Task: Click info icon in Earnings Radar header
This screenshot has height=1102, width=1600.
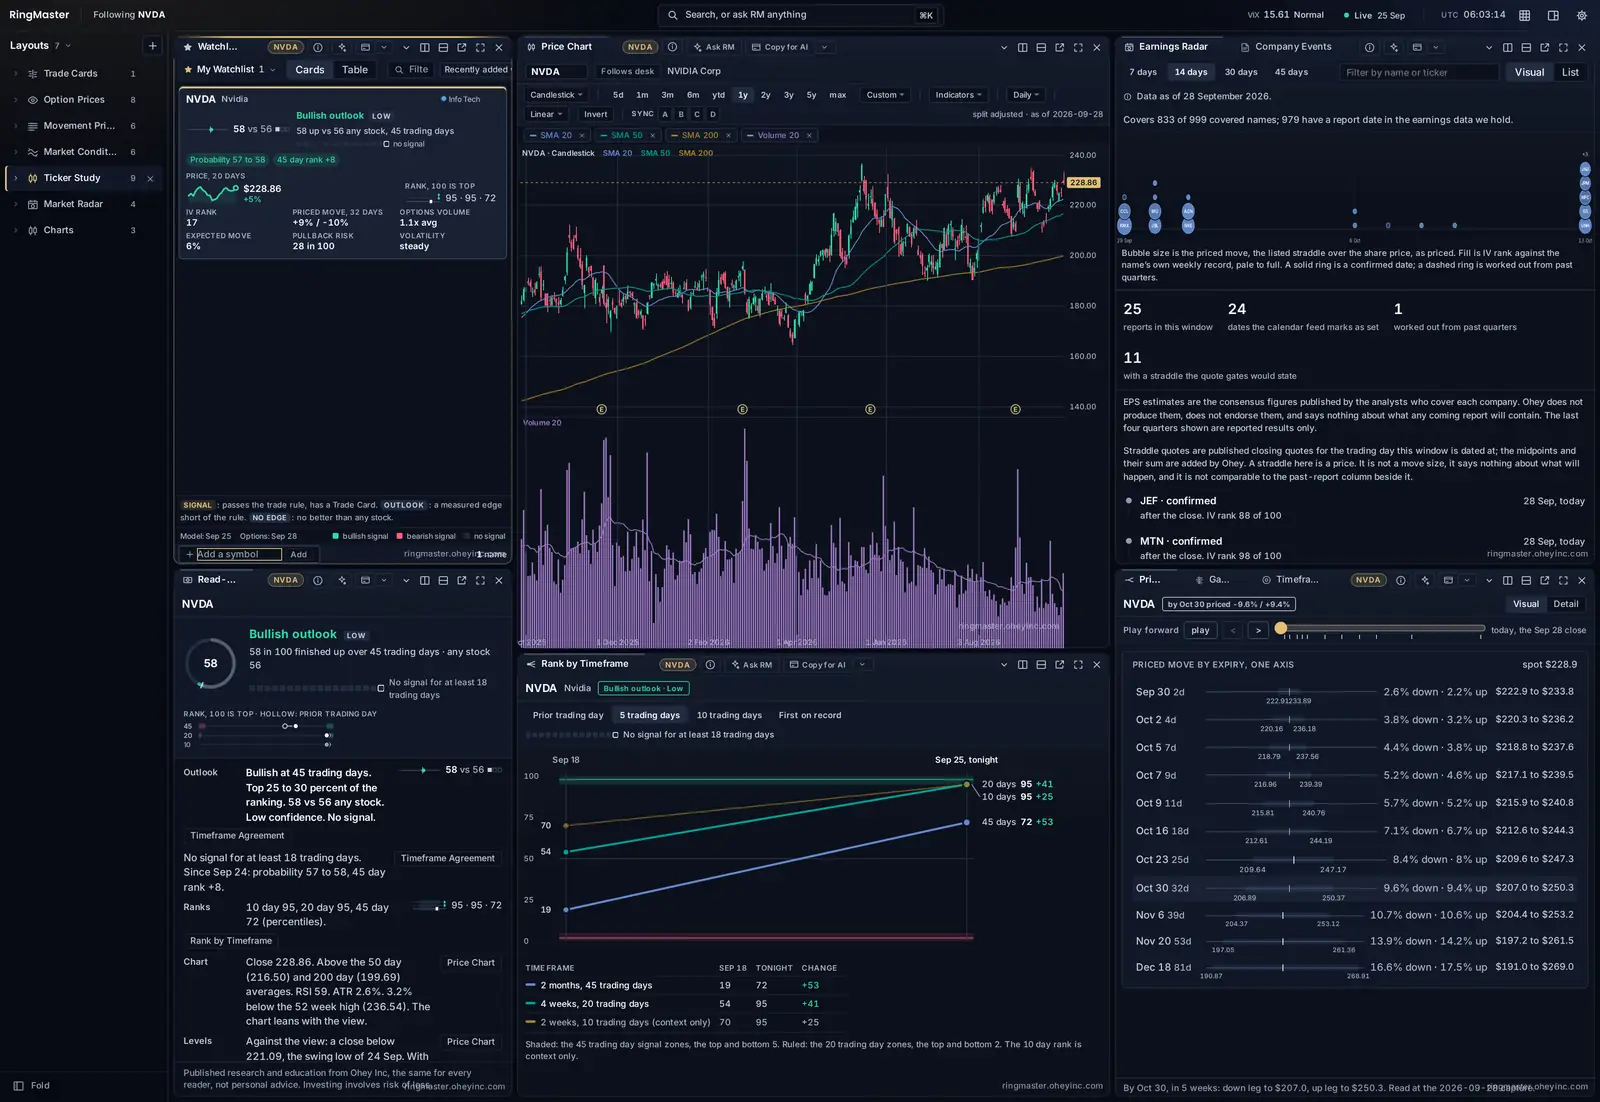Action: (1369, 47)
